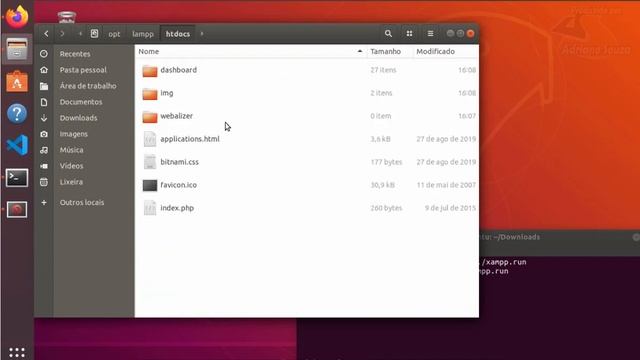Image resolution: width=640 pixels, height=360 pixels.
Task: Select the bitnami.css file name
Action: 180,162
